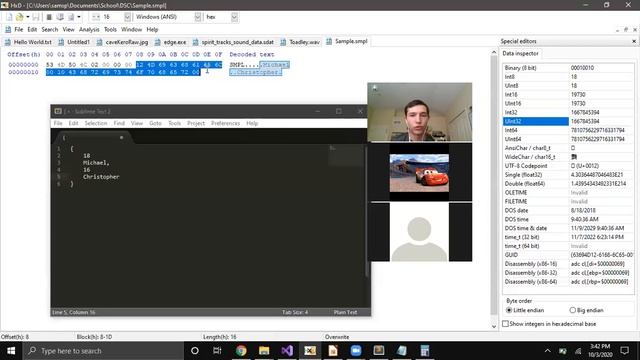Click the Open RAM icon in toolbar
The image size is (640, 360).
click(x=49, y=17)
